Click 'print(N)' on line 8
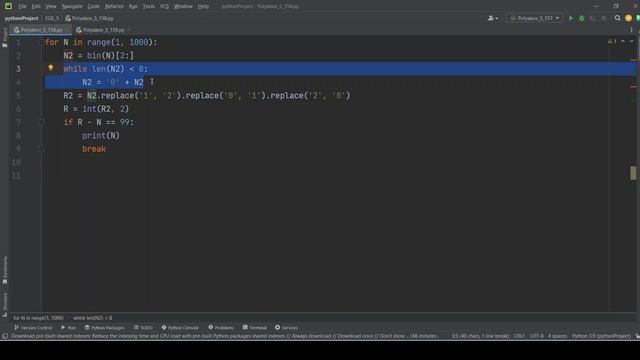 pos(101,136)
